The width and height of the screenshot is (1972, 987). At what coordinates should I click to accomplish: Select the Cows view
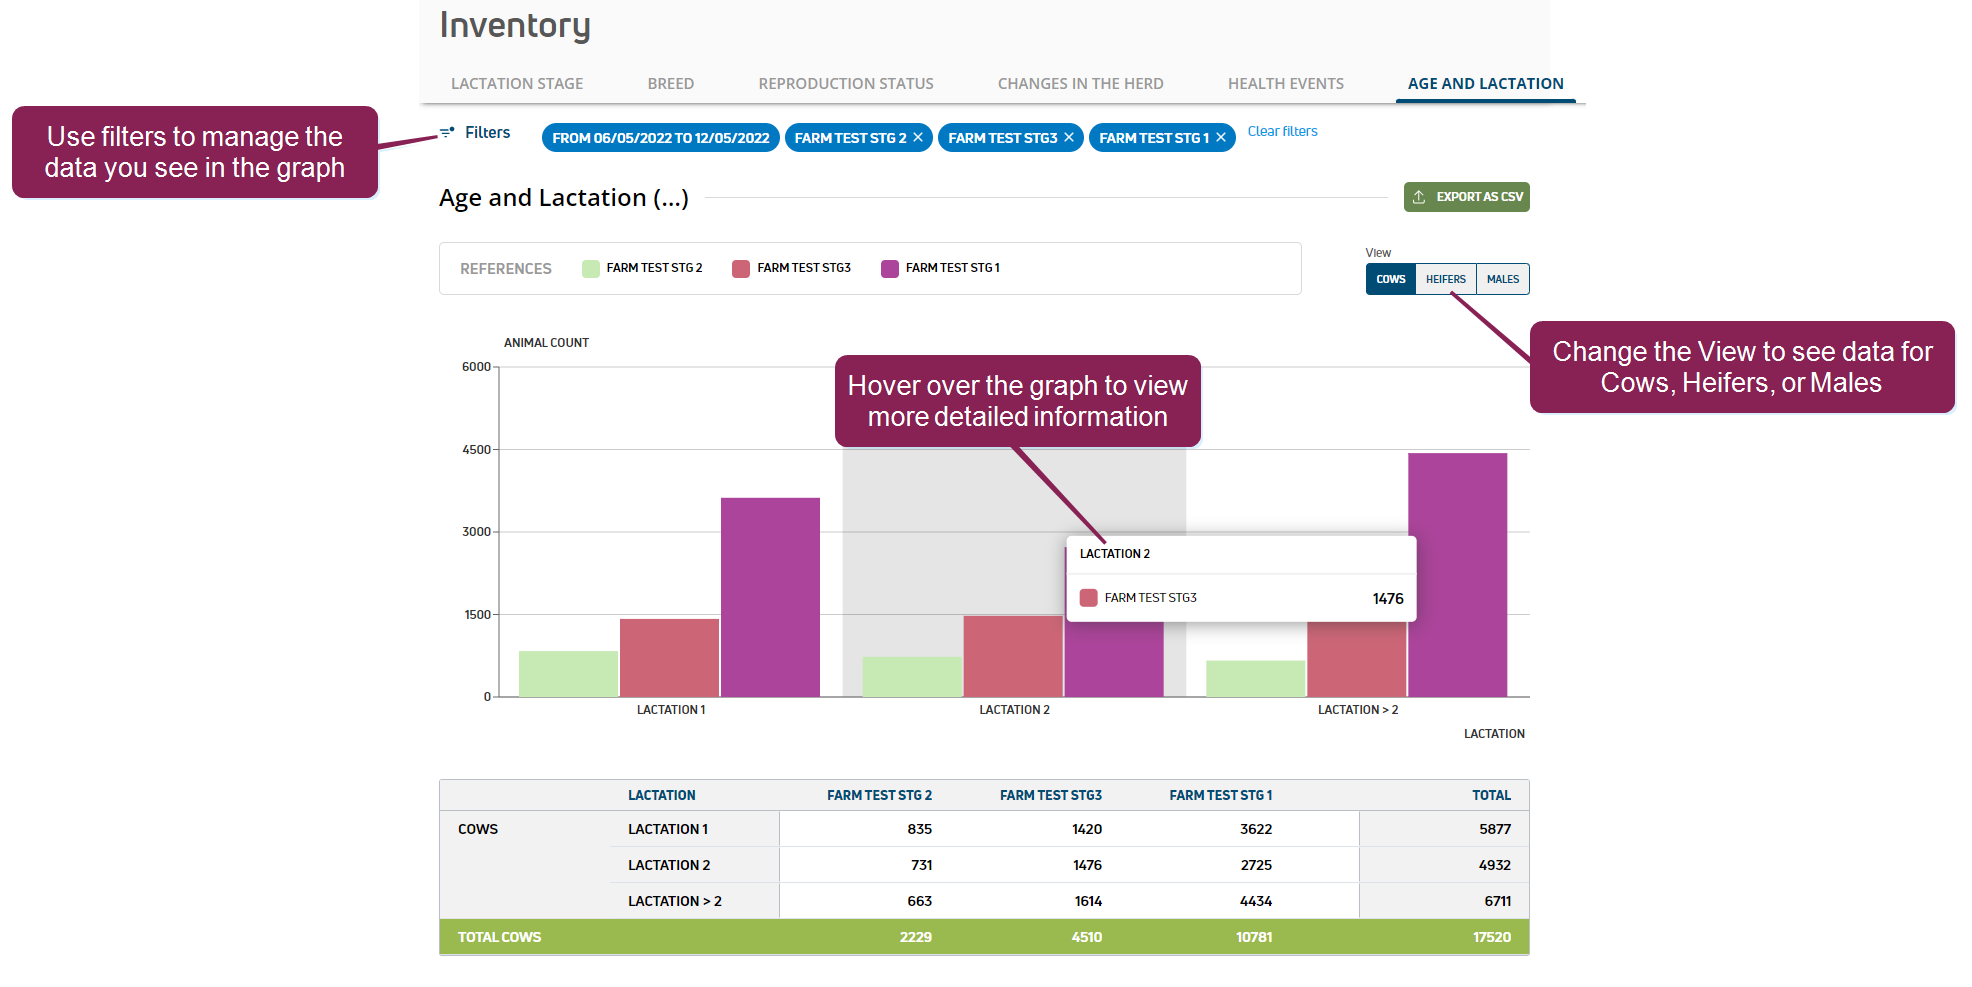coord(1390,279)
